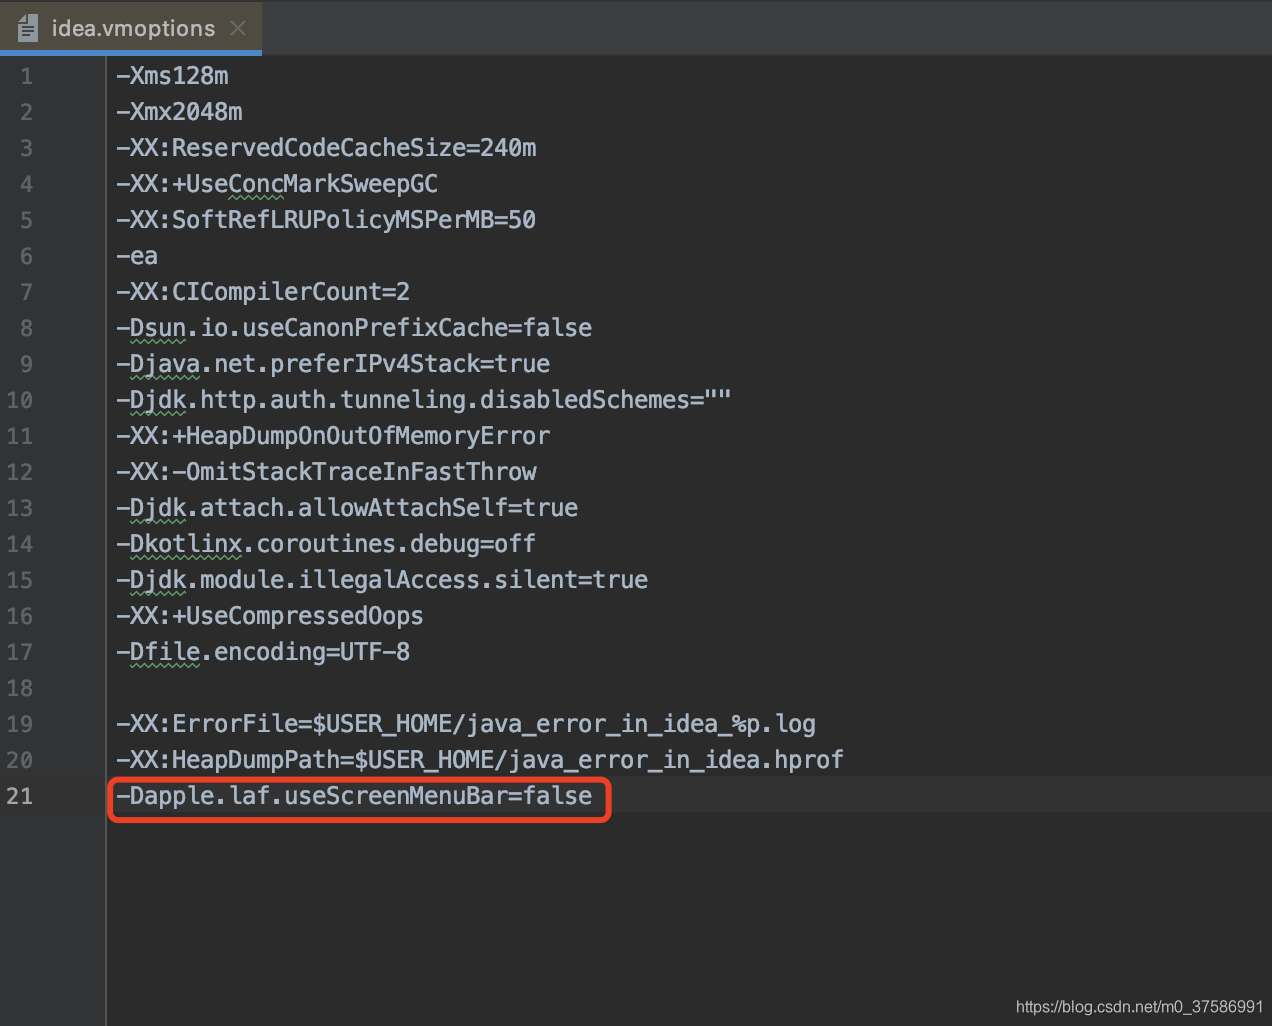Close the idea.vmoptions tab
The height and width of the screenshot is (1026, 1272).
pos(238,28)
